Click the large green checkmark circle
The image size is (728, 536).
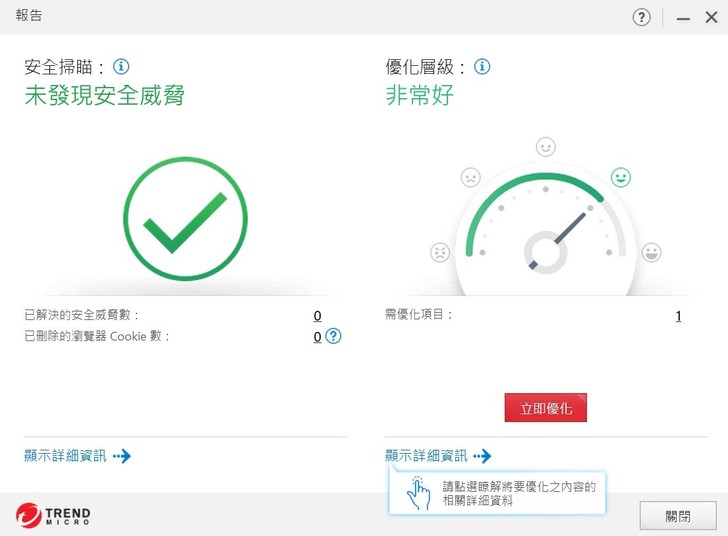pyautogui.click(x=185, y=219)
